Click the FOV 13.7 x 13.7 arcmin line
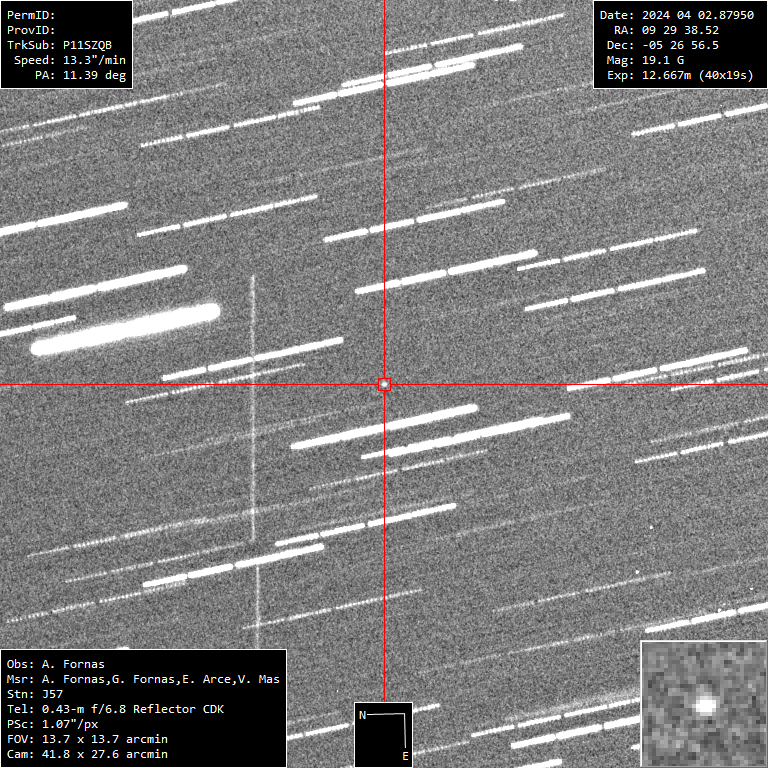The height and width of the screenshot is (768, 768). click(x=87, y=739)
